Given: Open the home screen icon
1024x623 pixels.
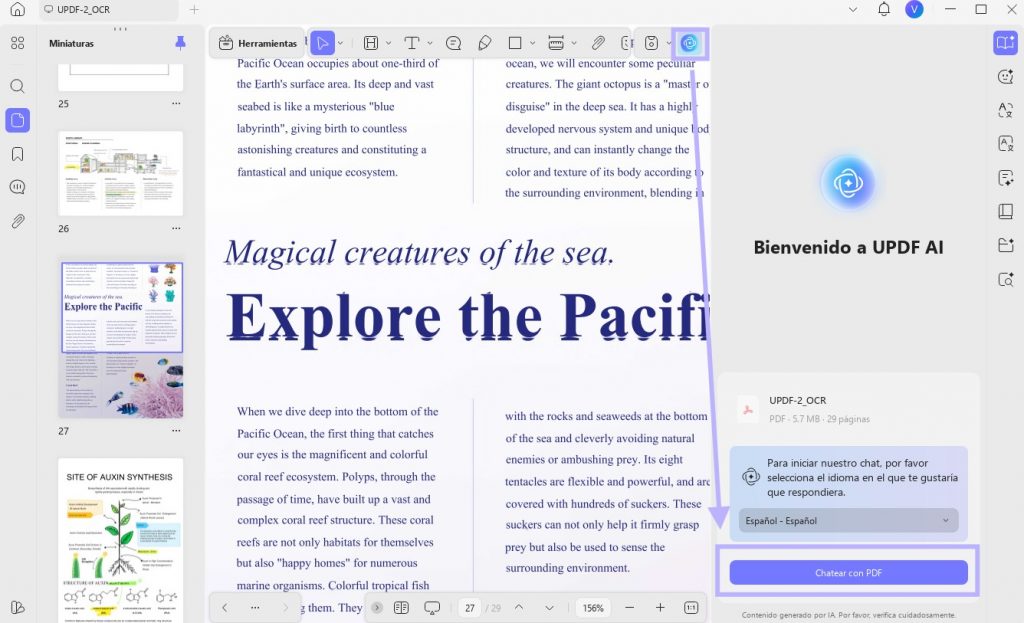Looking at the screenshot, I should point(18,9).
